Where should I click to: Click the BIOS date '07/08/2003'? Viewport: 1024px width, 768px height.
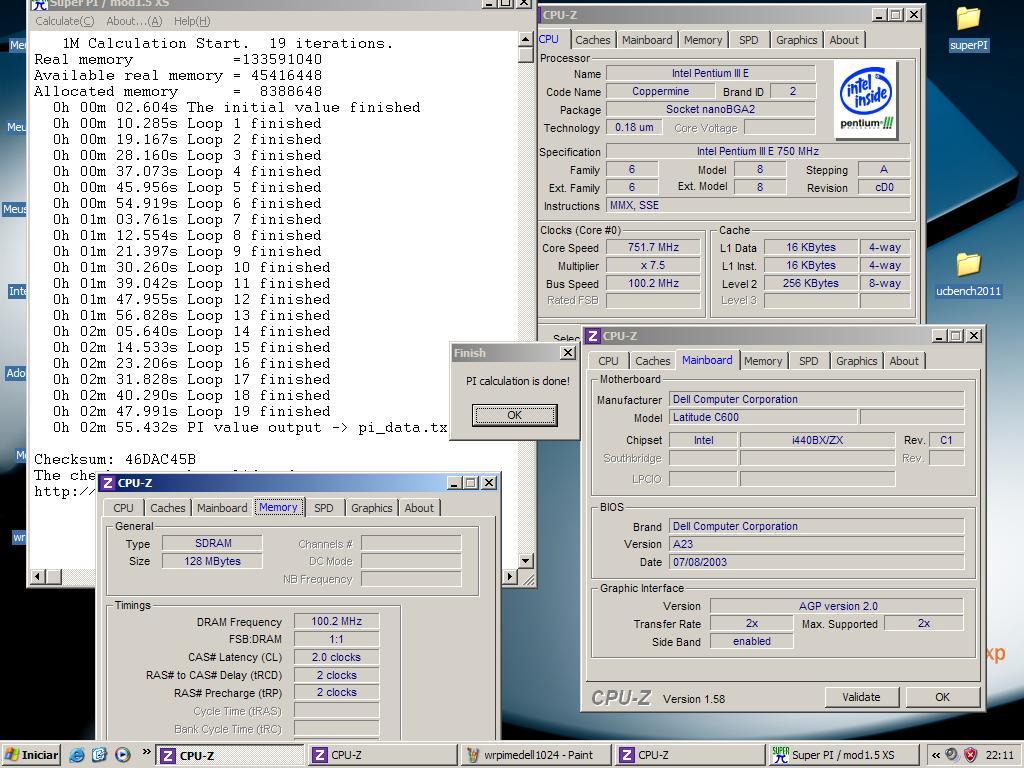pyautogui.click(x=816, y=562)
